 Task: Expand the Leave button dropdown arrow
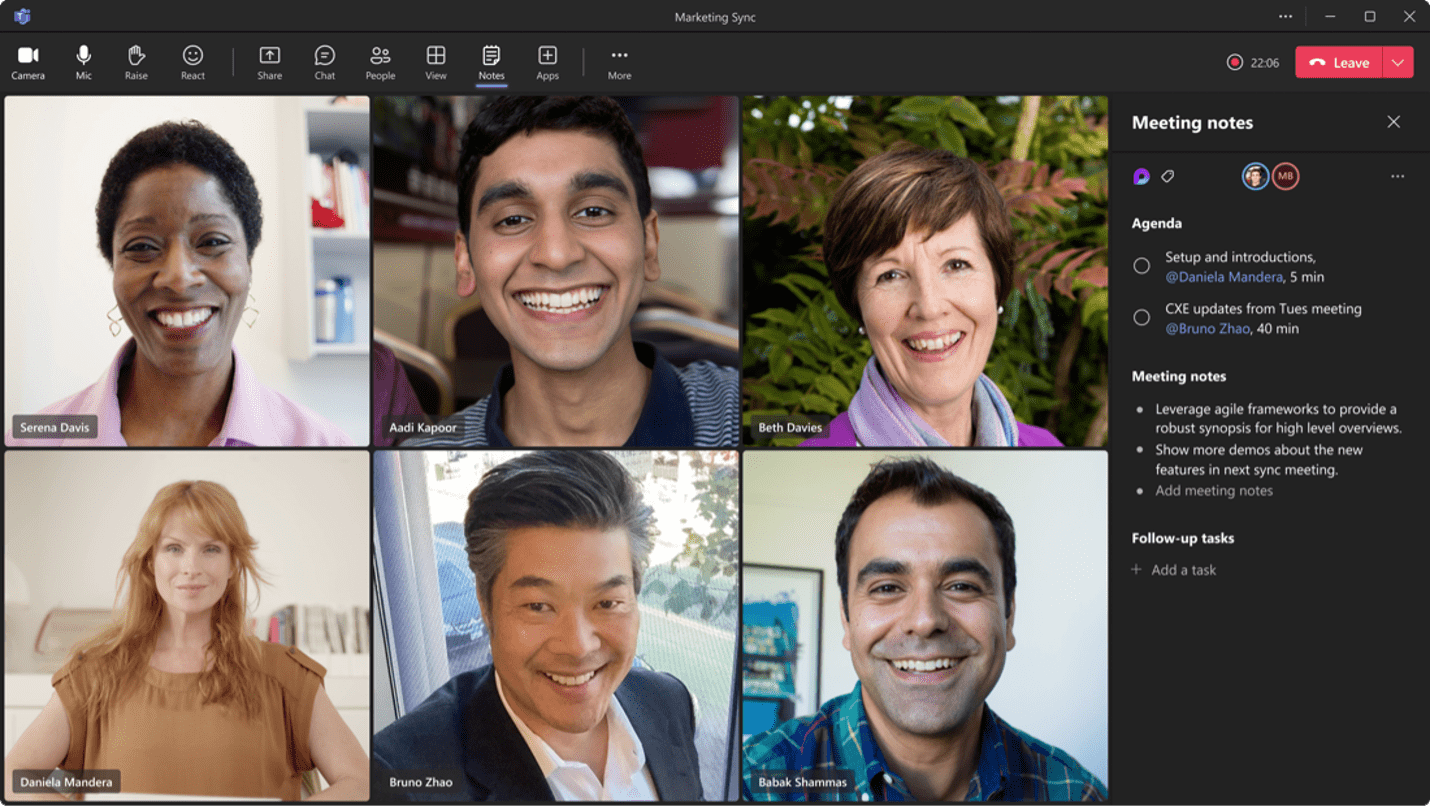[1397, 62]
